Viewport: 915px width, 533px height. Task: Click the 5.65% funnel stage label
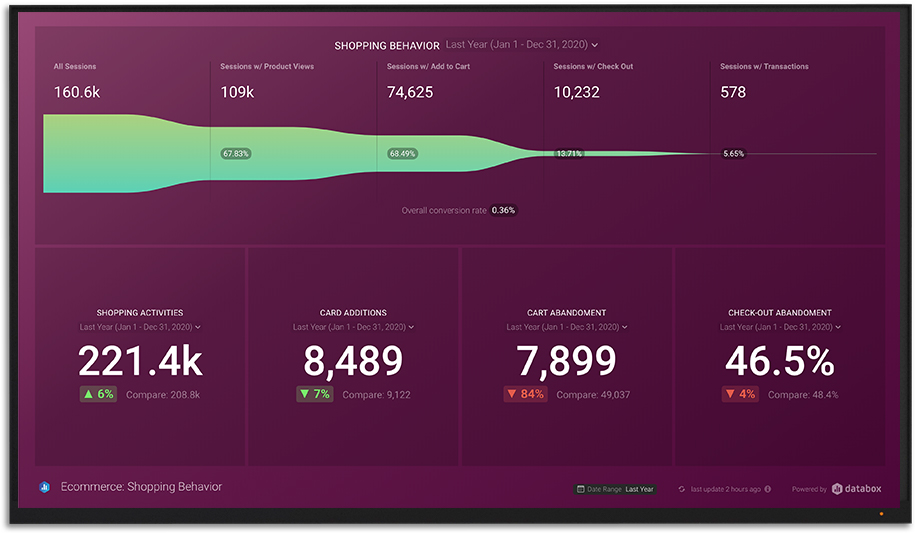click(734, 154)
